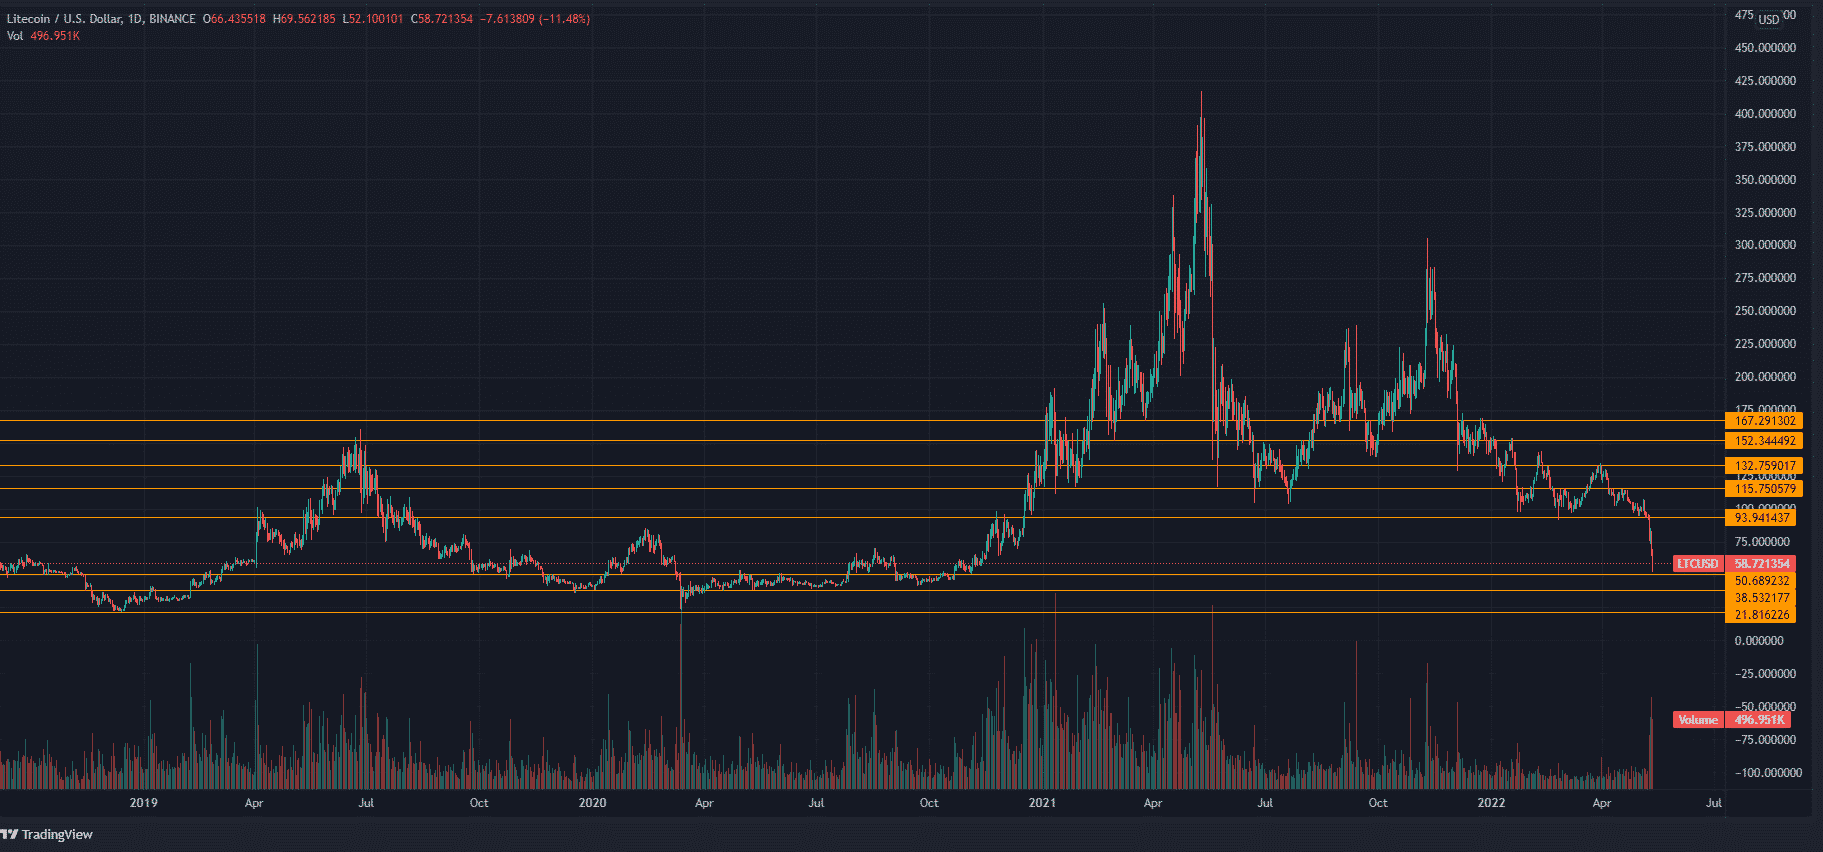
Task: Click the 496.951K volume value tag
Action: (1758, 720)
